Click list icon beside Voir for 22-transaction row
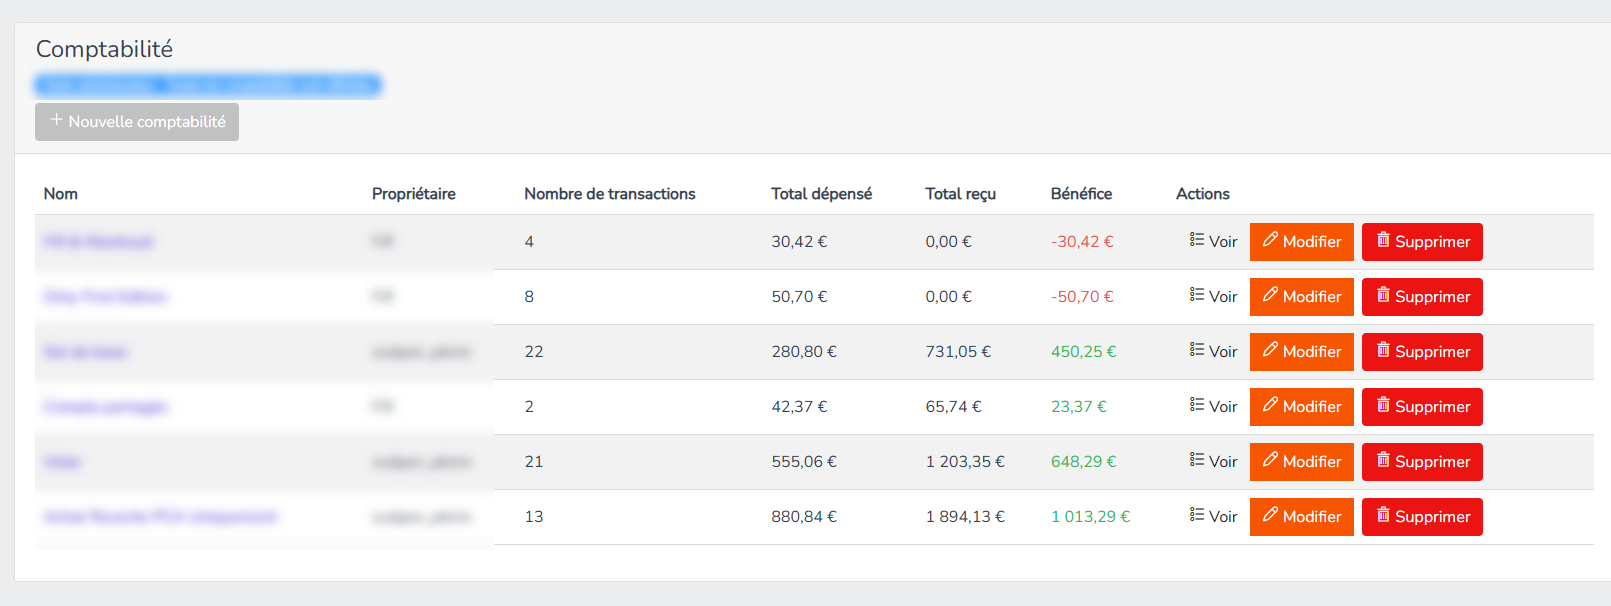This screenshot has height=606, width=1611. click(1196, 350)
